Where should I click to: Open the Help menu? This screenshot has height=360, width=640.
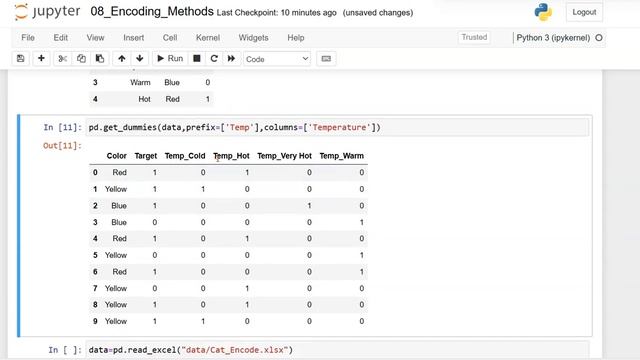296,38
